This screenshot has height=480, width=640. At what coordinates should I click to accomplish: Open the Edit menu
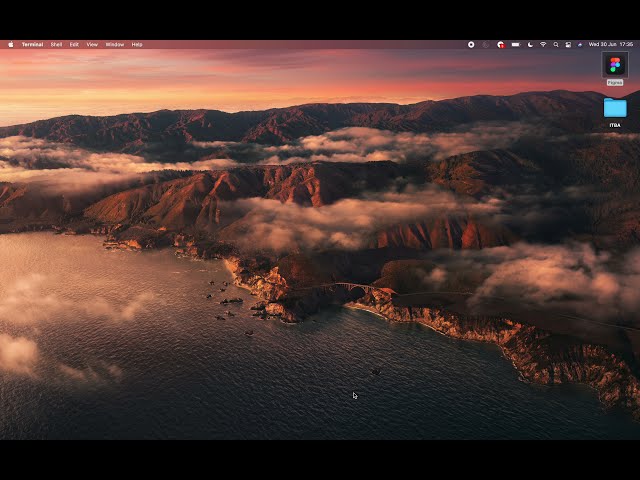click(74, 44)
